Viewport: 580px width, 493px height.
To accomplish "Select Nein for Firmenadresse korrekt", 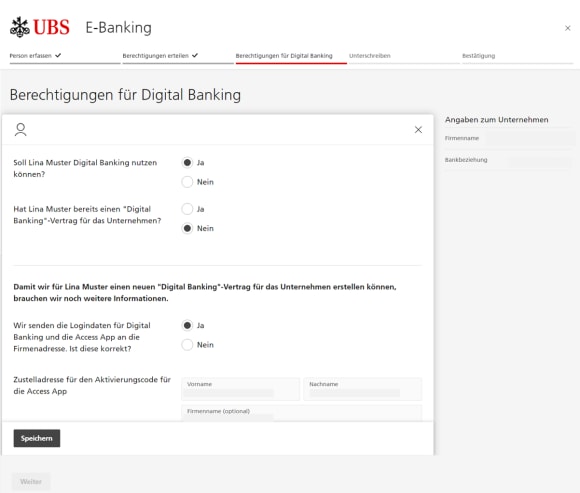I will click(x=187, y=345).
